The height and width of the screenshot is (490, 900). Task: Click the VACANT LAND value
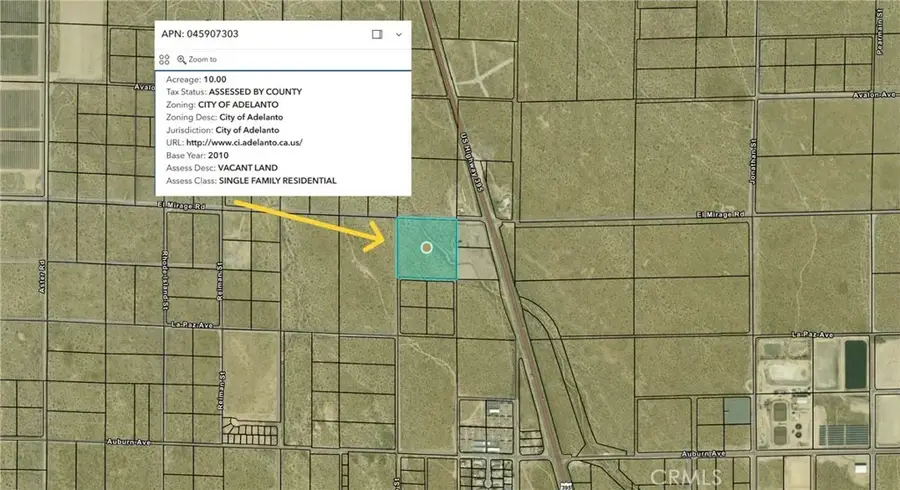[248, 168]
